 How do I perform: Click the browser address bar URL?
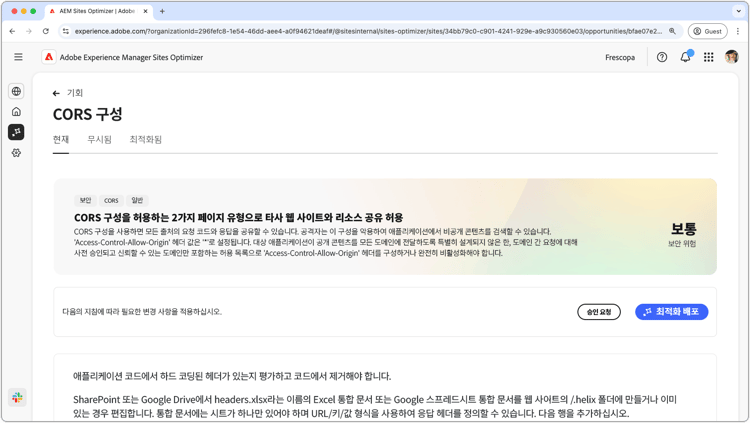(x=368, y=31)
